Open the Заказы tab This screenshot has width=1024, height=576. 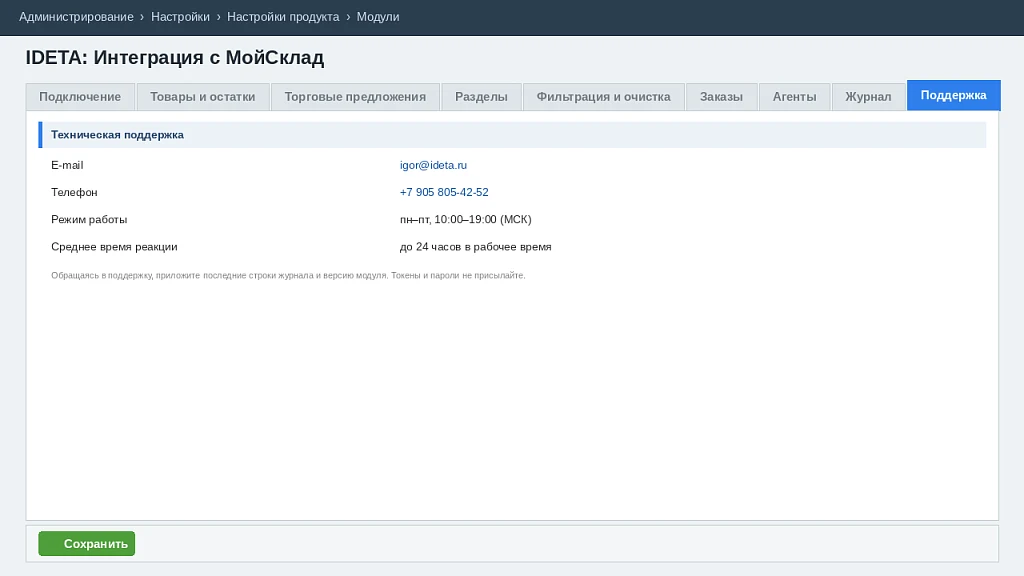coord(722,97)
